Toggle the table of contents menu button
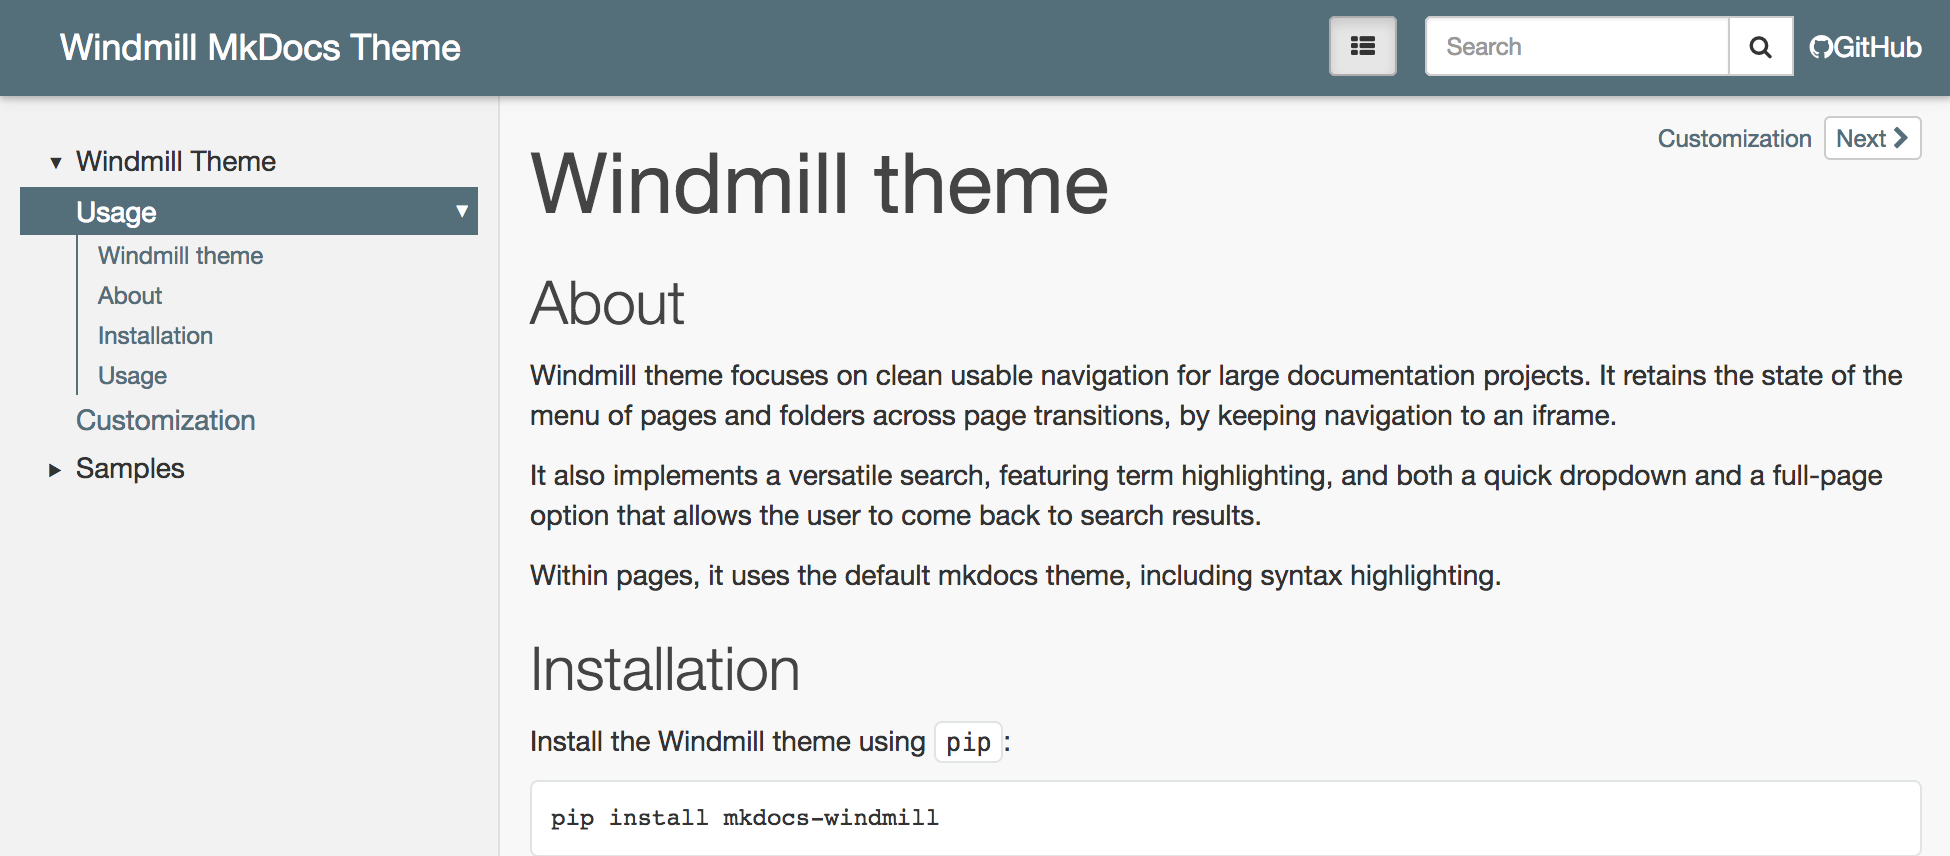1950x856 pixels. pos(1362,46)
